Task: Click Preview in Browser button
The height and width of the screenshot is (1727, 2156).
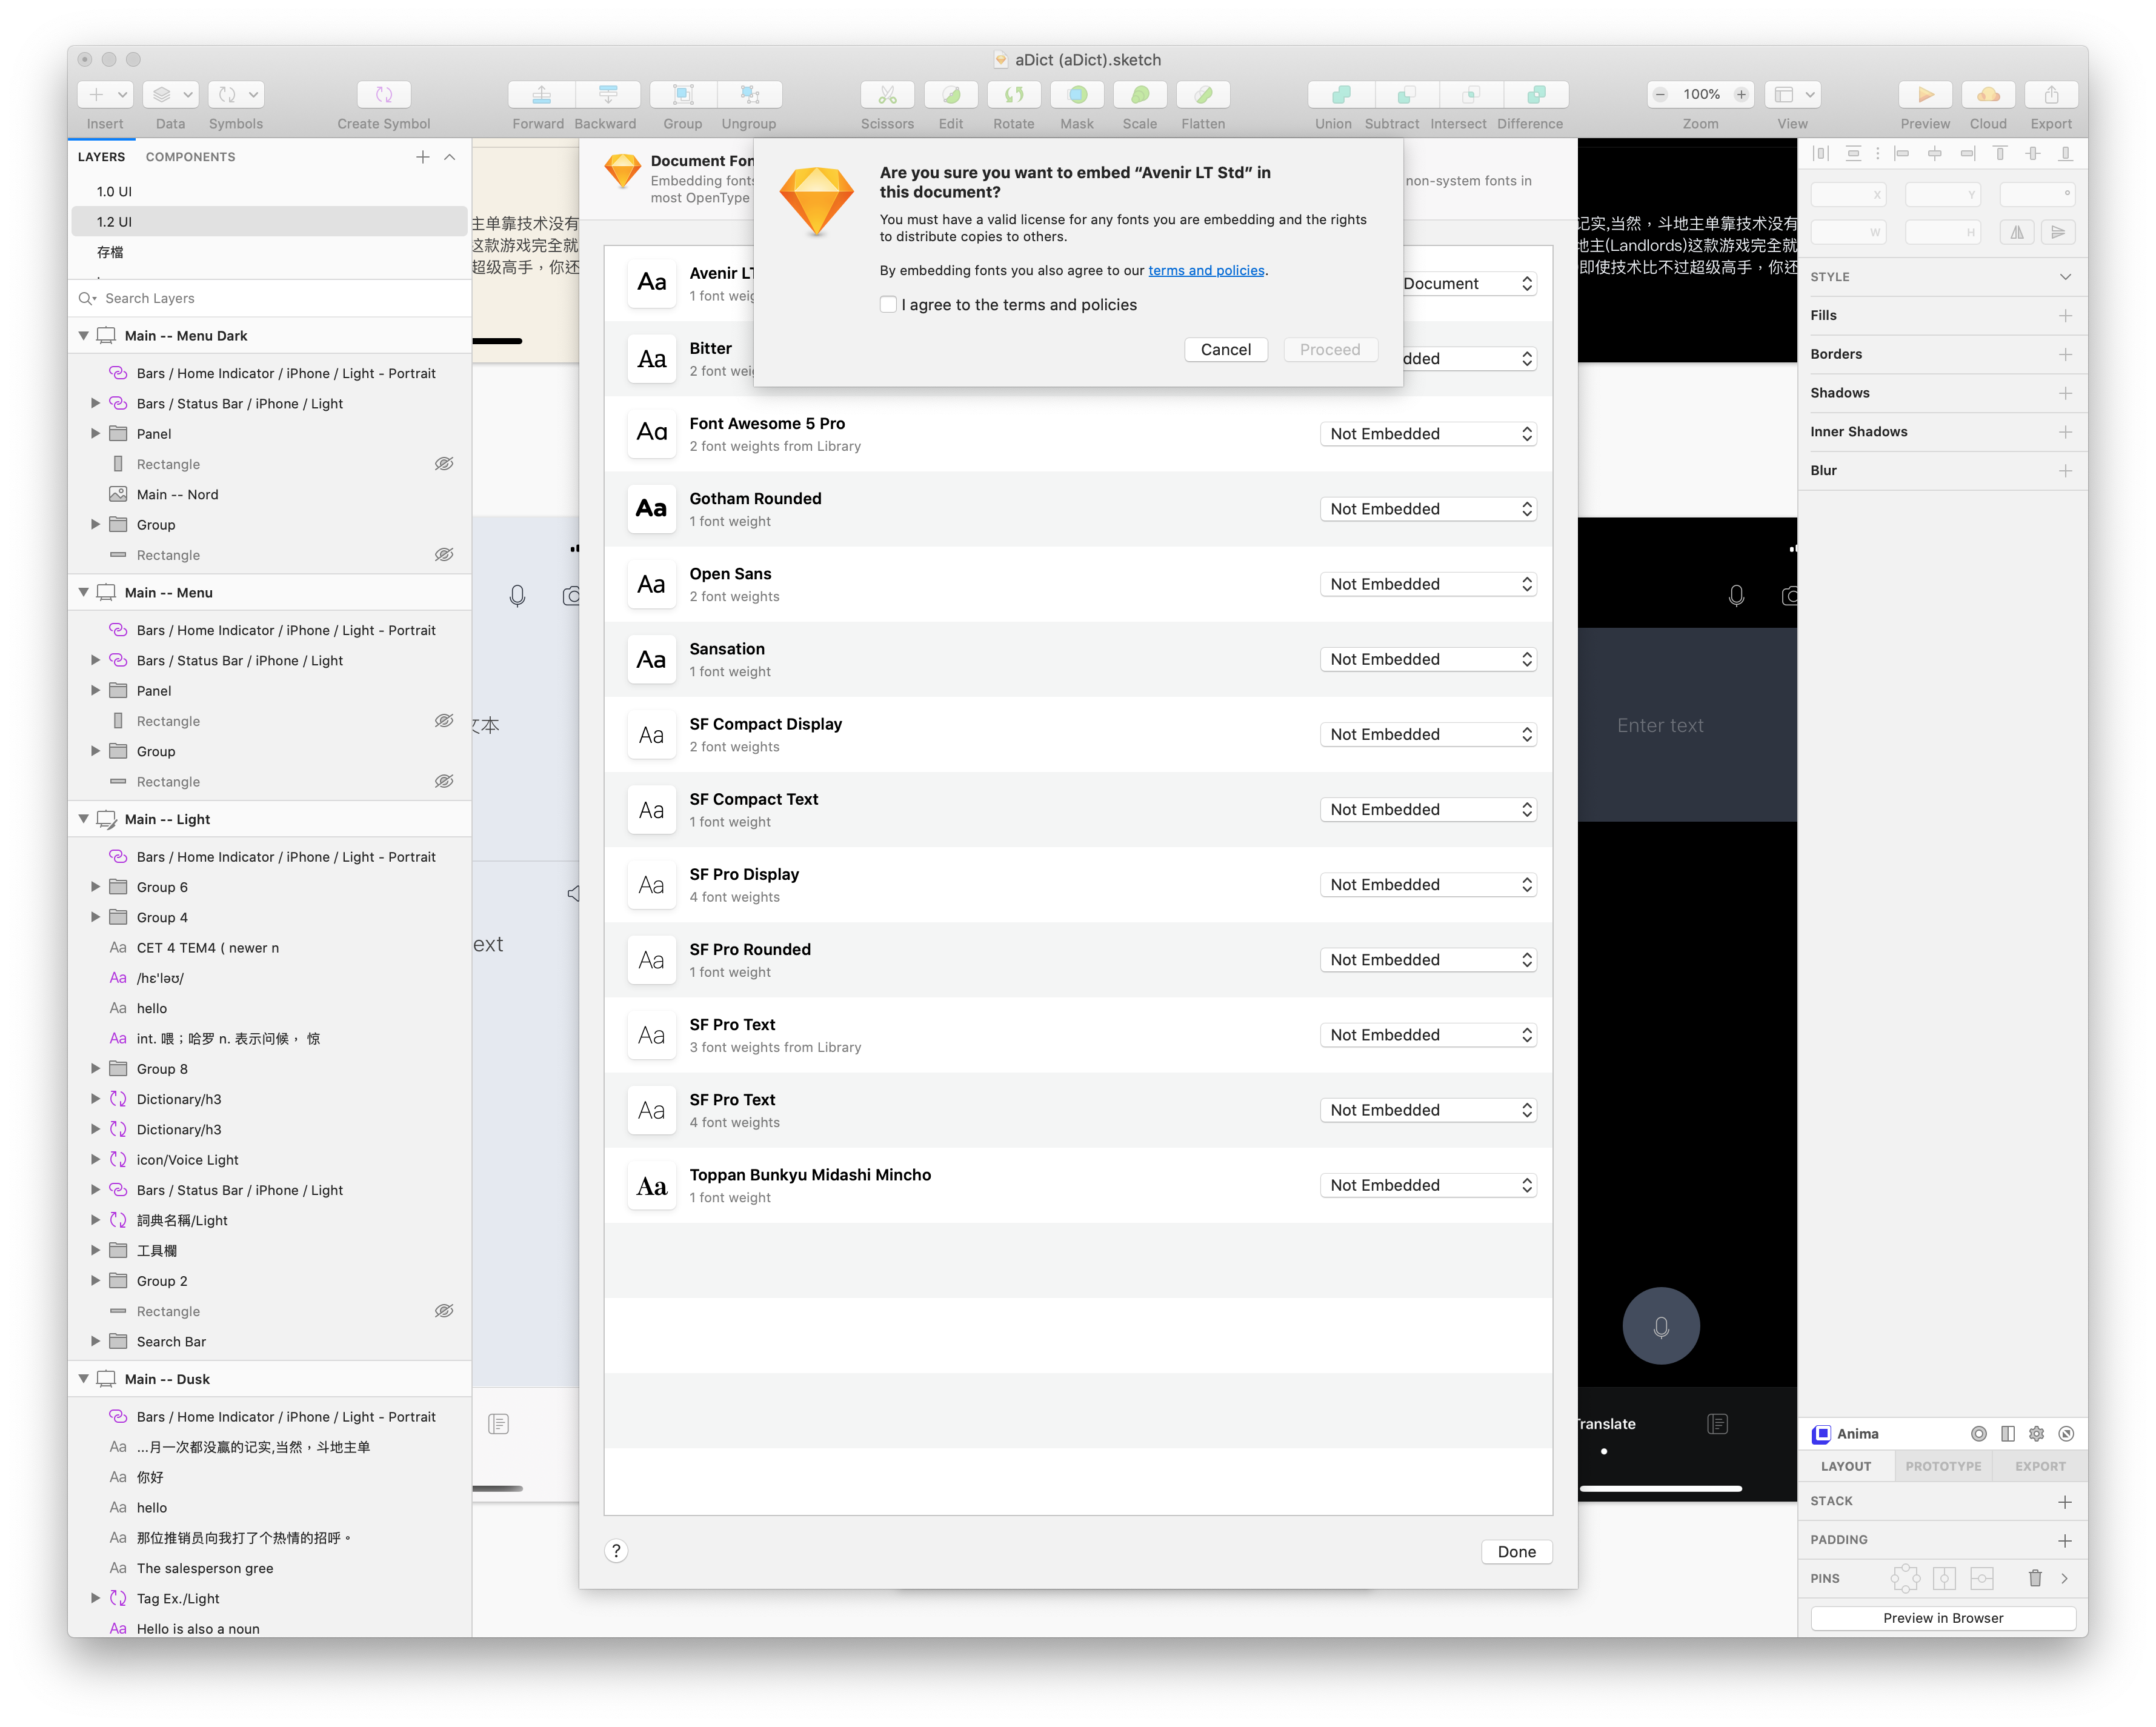Action: pos(1943,1618)
